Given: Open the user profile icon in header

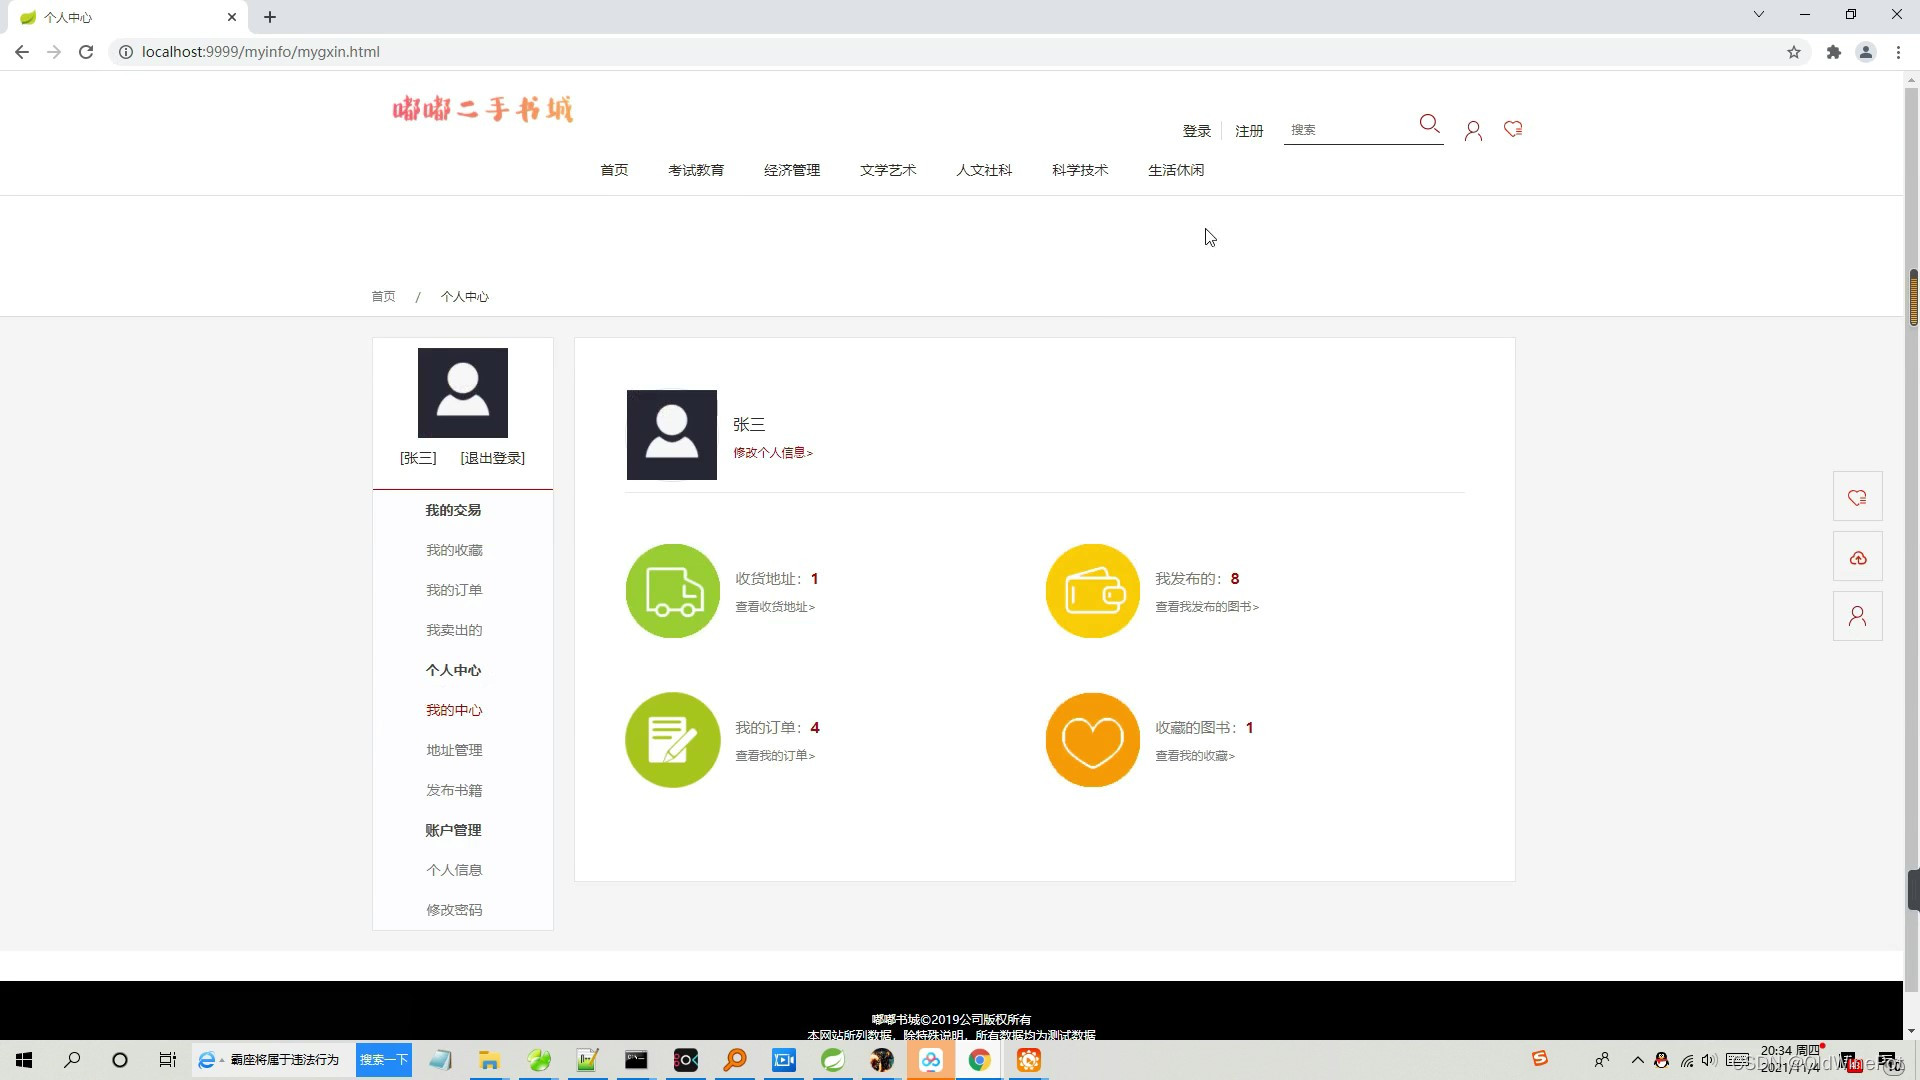Looking at the screenshot, I should pos(1473,131).
